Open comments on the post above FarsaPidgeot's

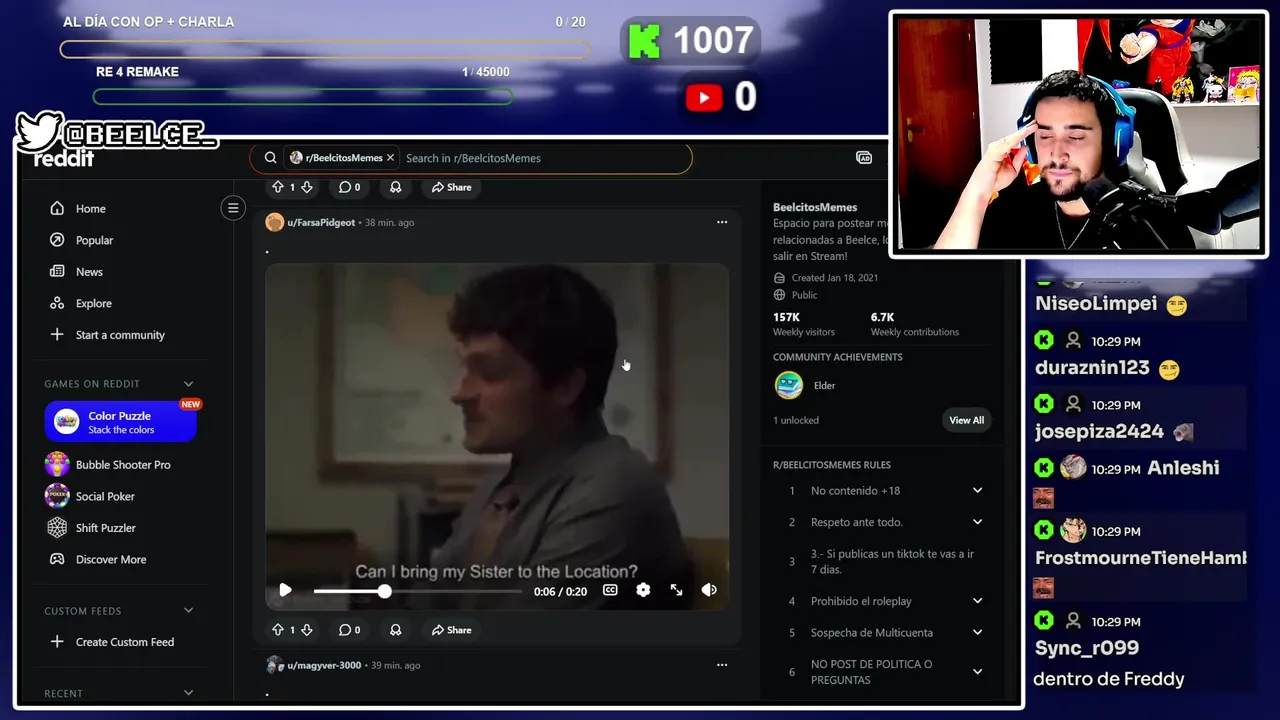(x=349, y=187)
